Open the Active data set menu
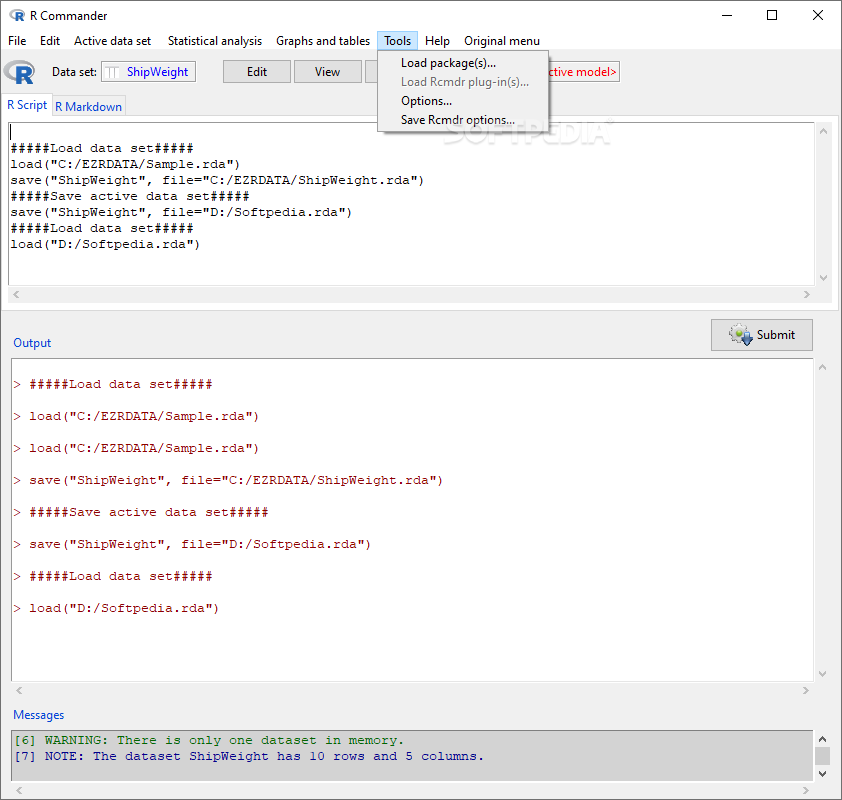 112,41
